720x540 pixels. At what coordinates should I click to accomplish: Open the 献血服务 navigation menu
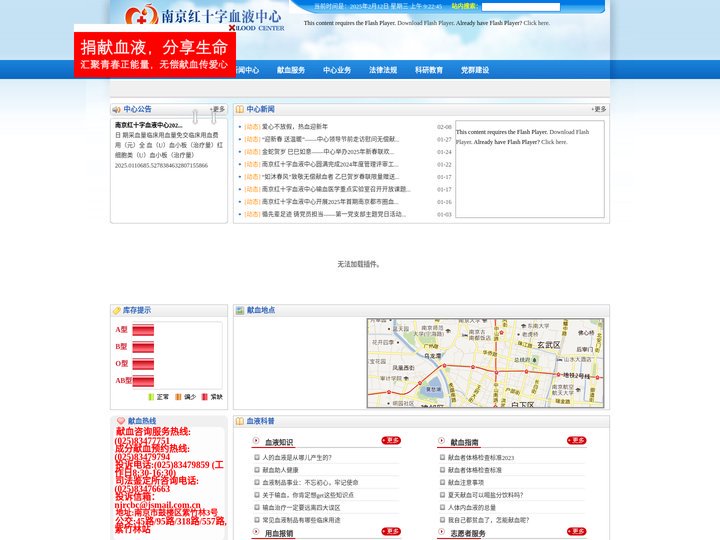(x=291, y=70)
